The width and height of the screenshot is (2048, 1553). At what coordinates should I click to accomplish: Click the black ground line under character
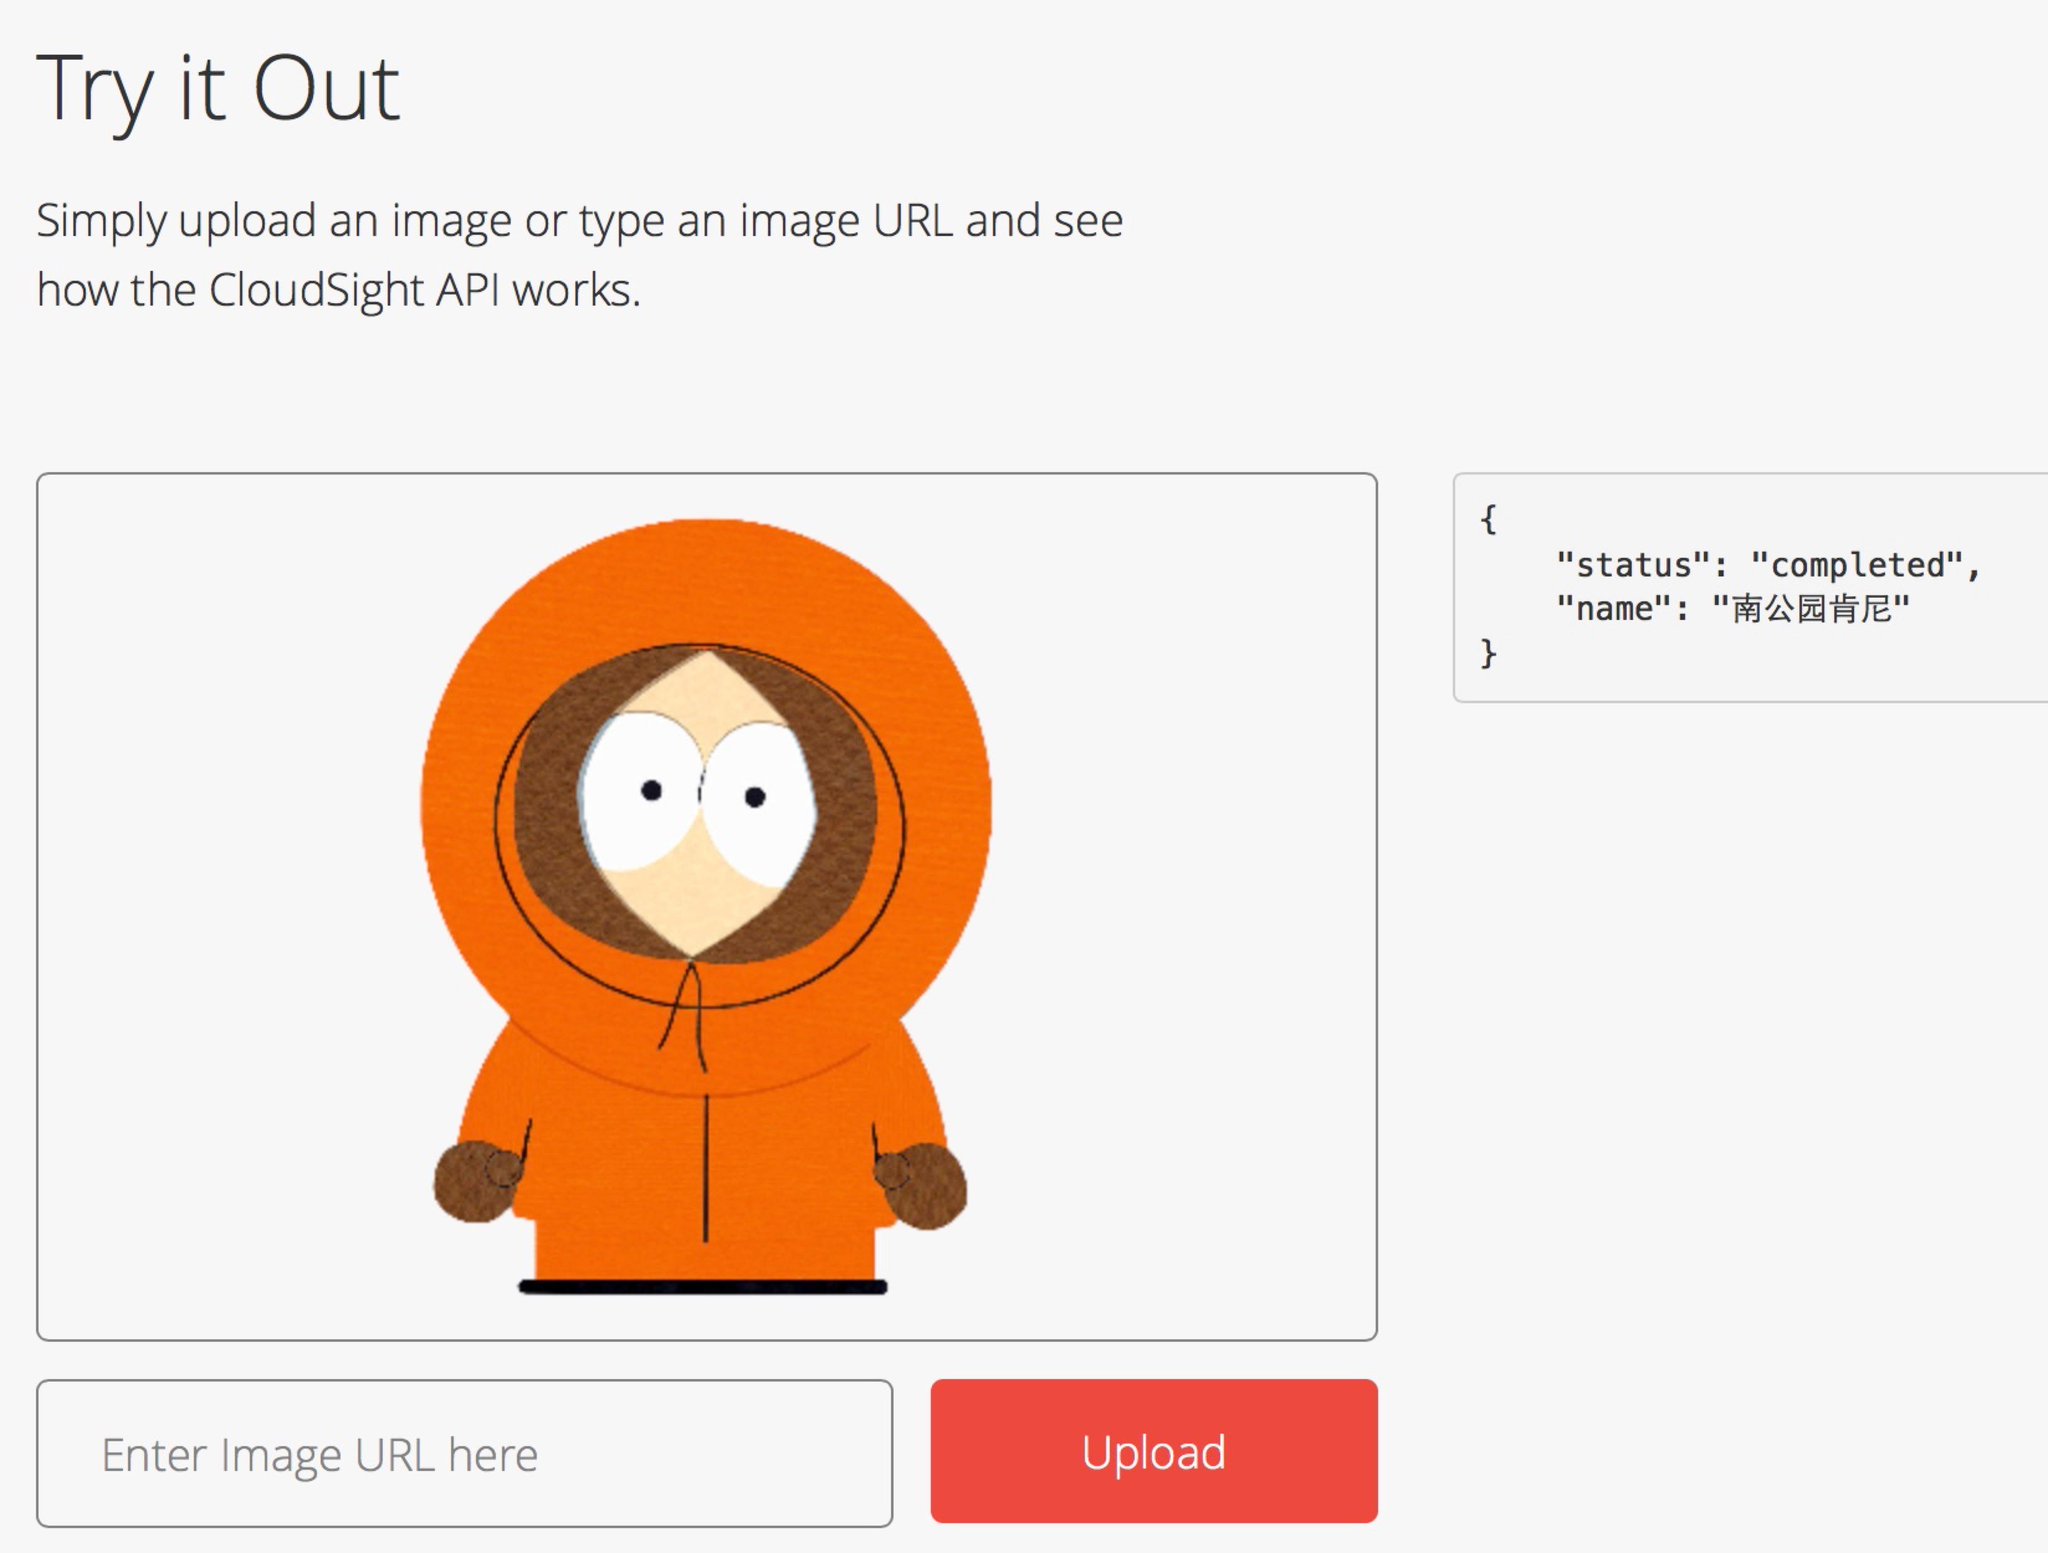pyautogui.click(x=702, y=1287)
